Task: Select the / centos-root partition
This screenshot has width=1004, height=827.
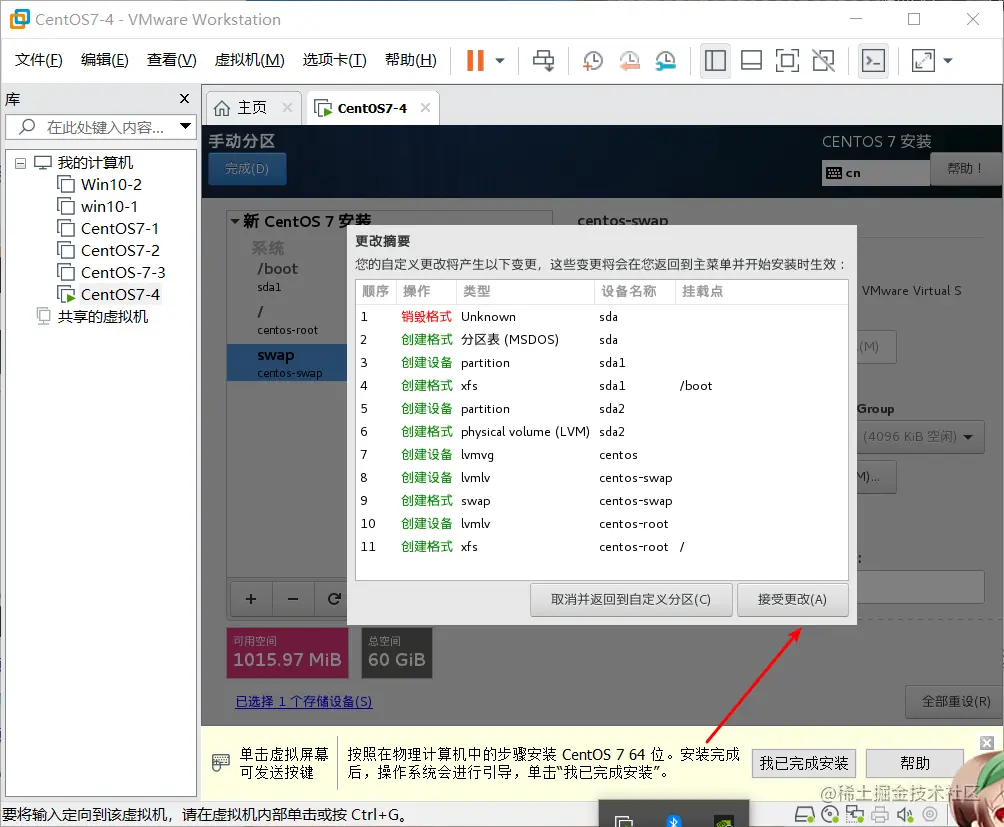Action: tap(287, 320)
